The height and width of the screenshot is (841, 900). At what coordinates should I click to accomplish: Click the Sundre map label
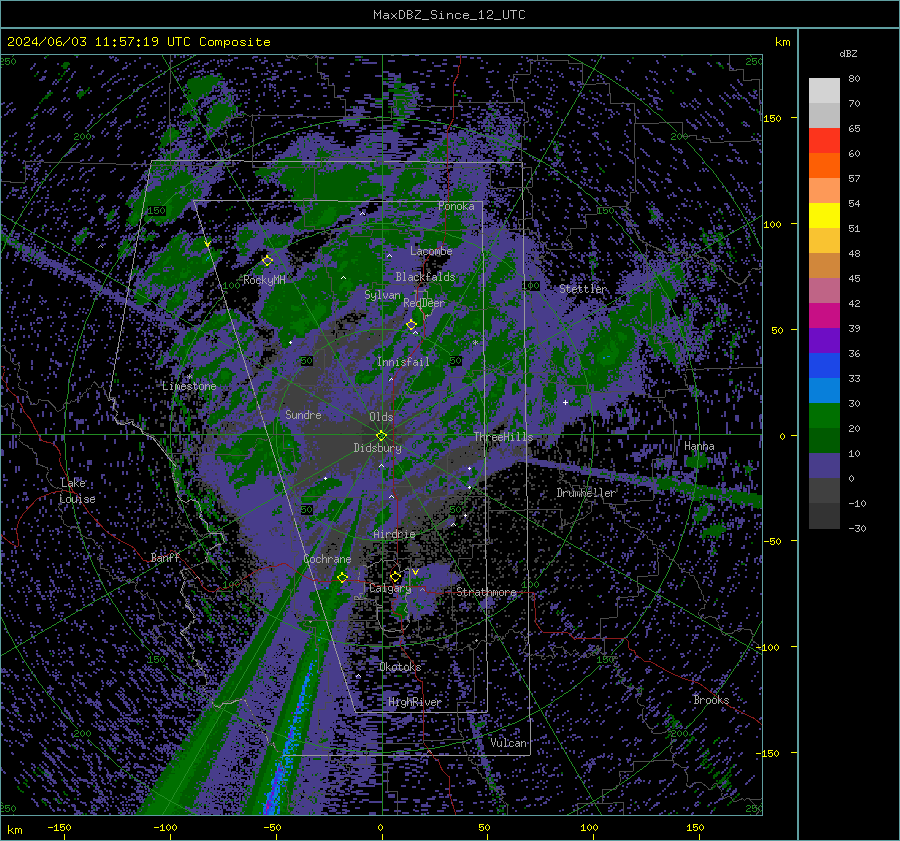click(303, 414)
